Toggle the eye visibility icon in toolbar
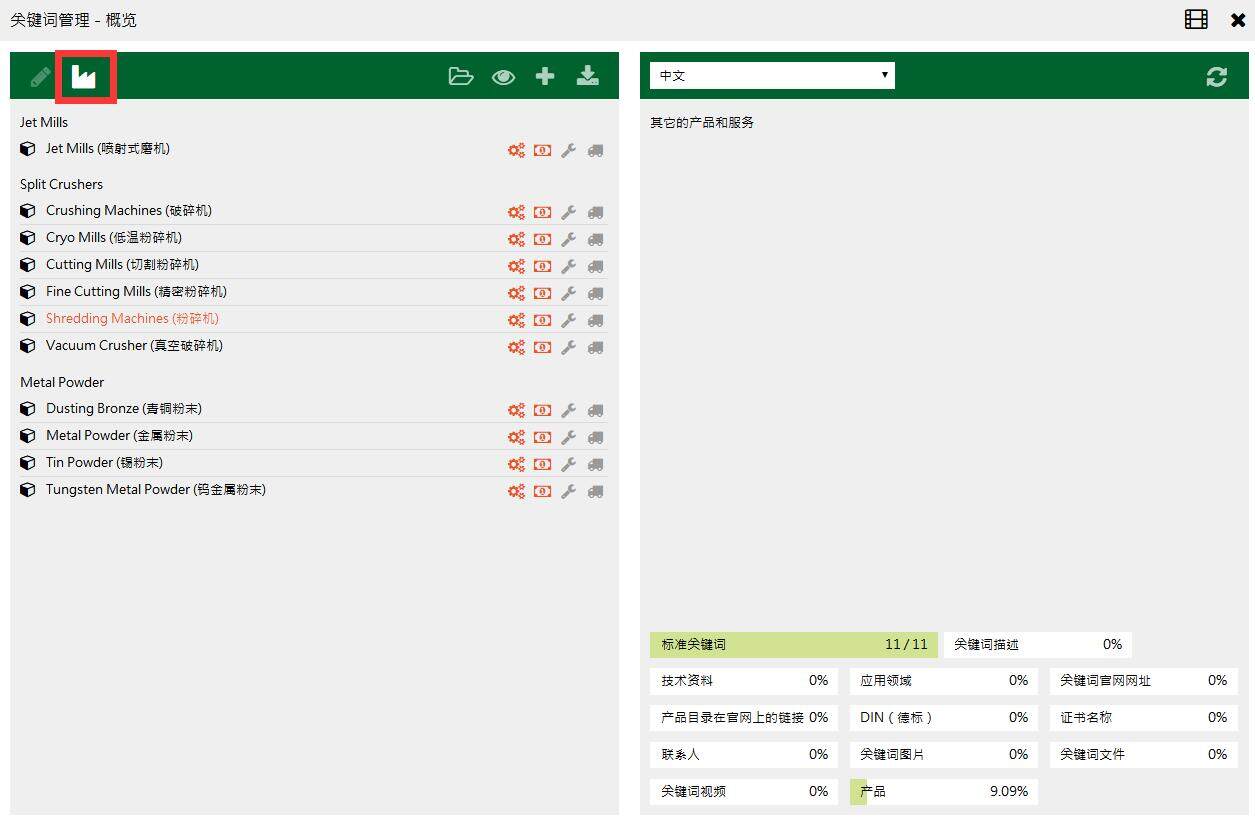 click(x=503, y=77)
